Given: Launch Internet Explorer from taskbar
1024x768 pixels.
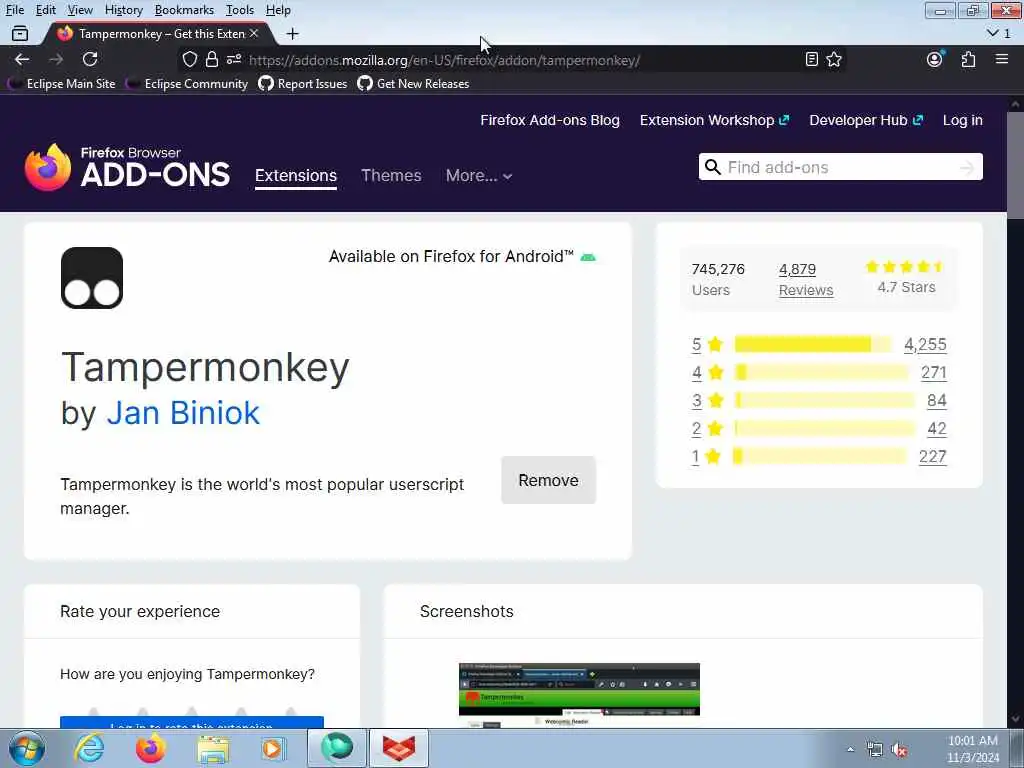Looking at the screenshot, I should [x=89, y=748].
